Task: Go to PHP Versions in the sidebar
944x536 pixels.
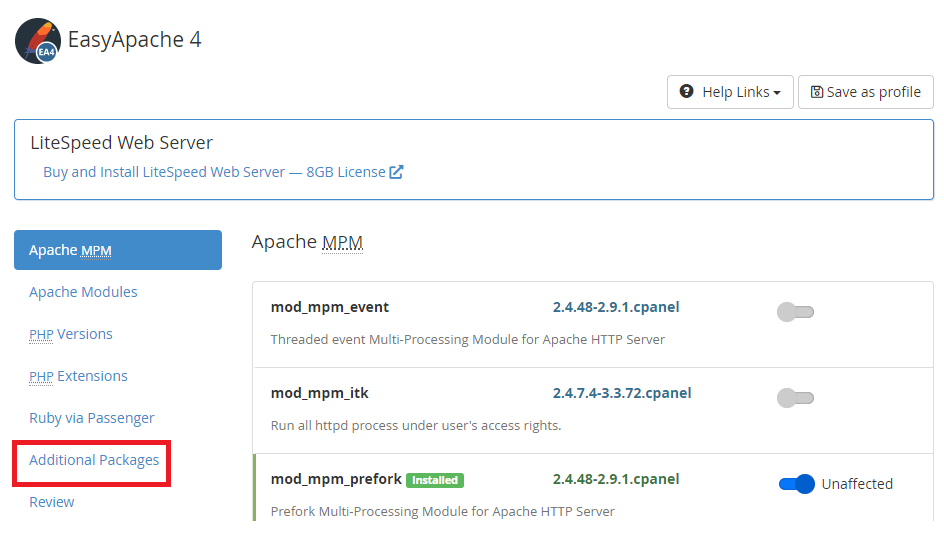Action: click(x=70, y=334)
